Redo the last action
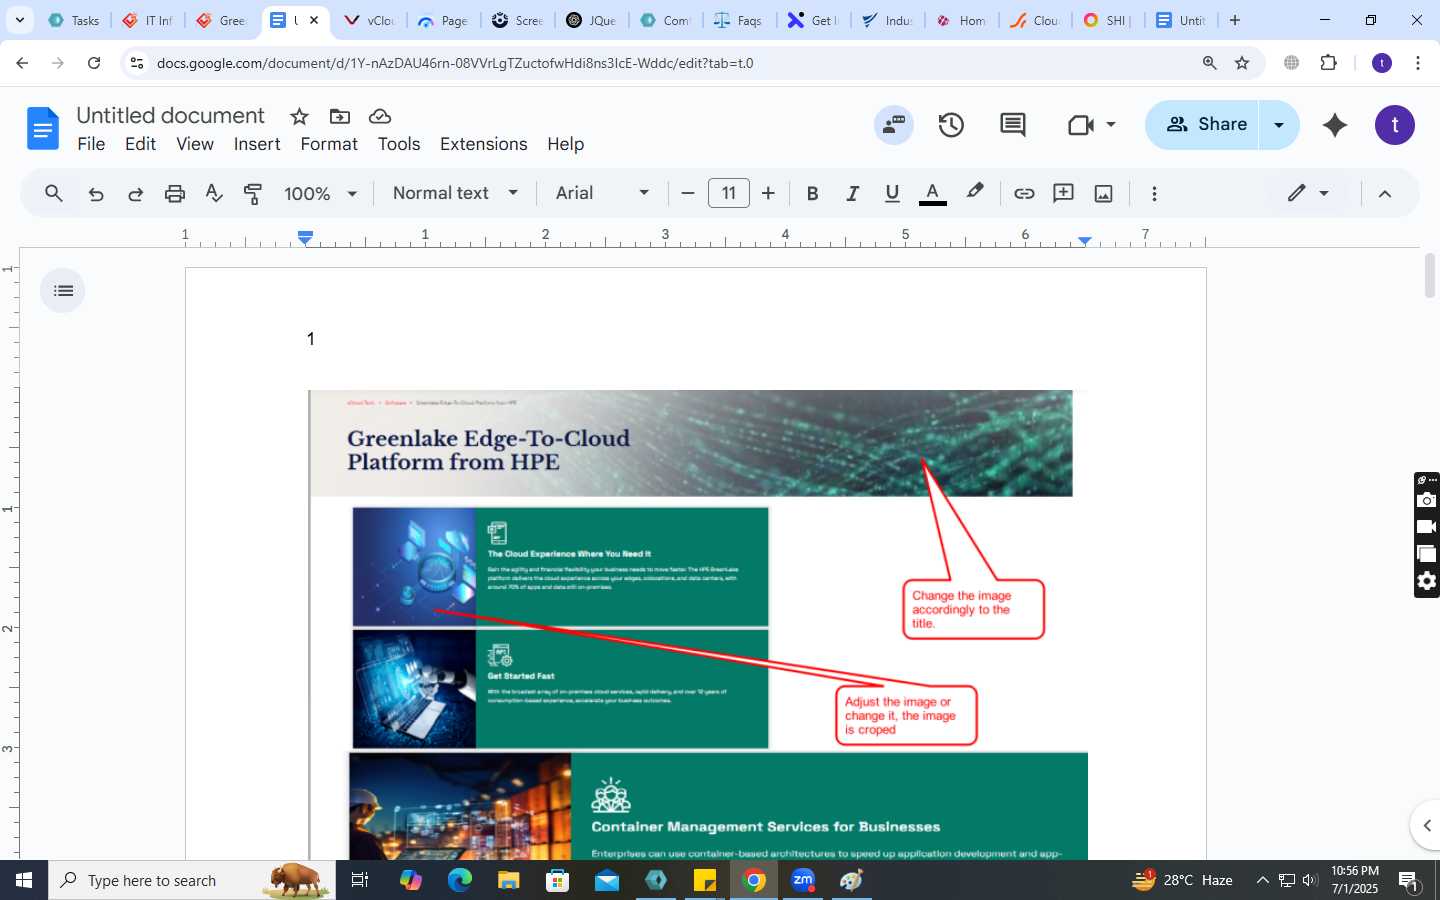 pyautogui.click(x=135, y=193)
